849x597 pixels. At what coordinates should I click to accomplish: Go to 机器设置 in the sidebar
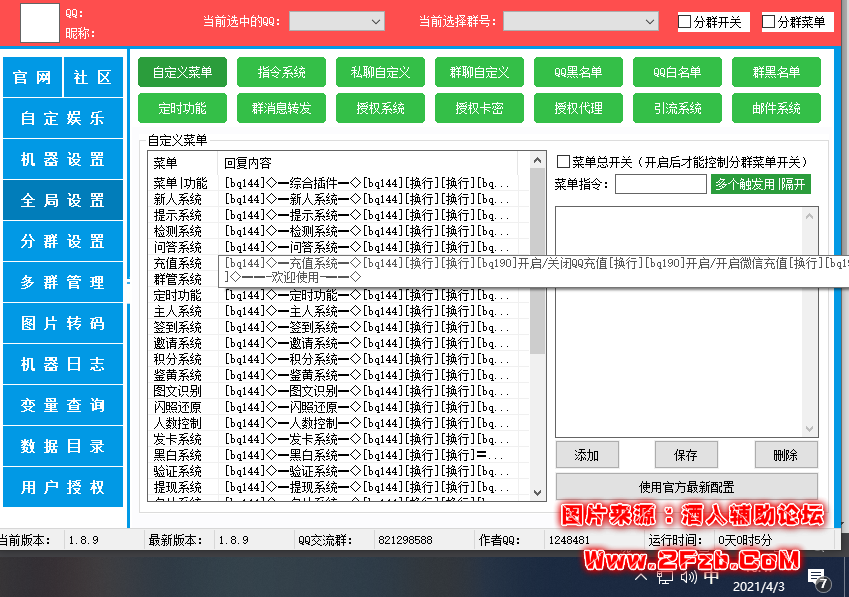pos(63,159)
